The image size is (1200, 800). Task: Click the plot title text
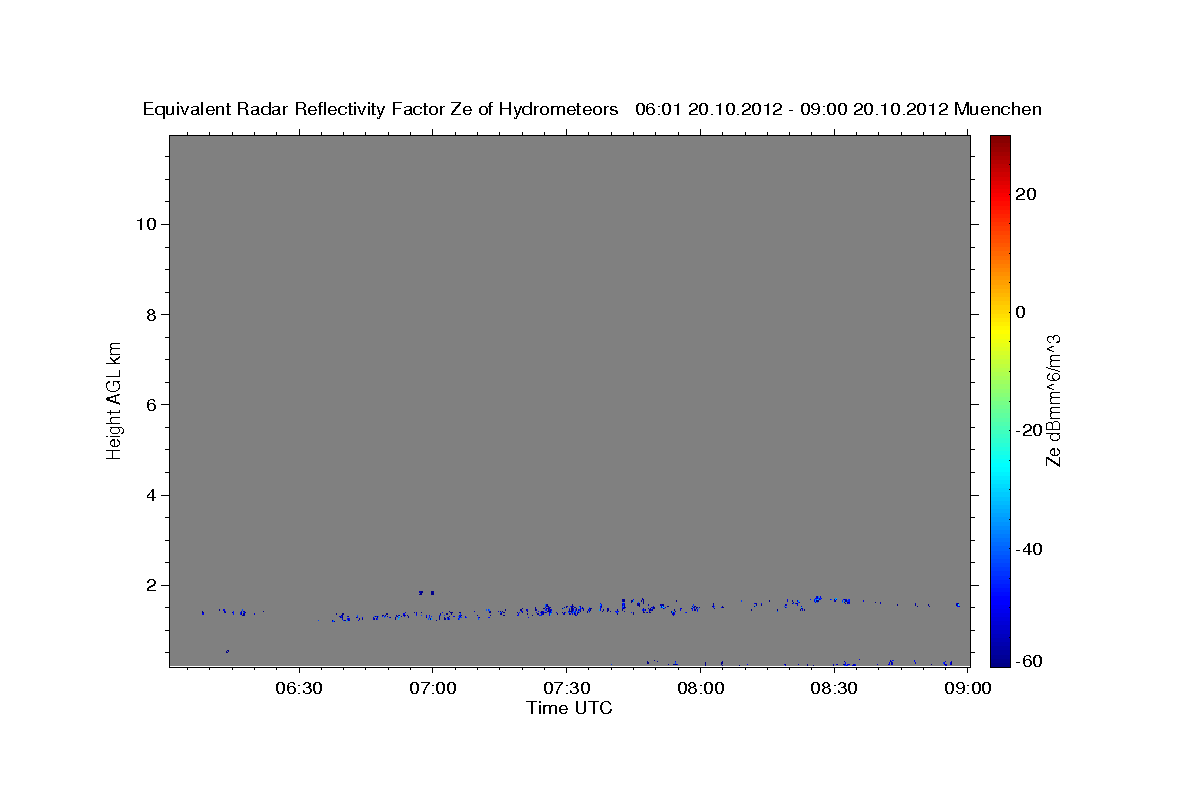[x=592, y=109]
